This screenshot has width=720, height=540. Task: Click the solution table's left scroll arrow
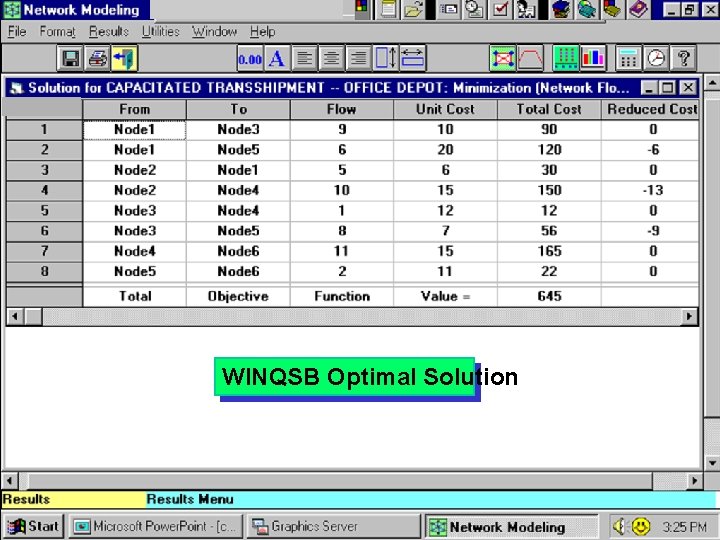(x=15, y=316)
